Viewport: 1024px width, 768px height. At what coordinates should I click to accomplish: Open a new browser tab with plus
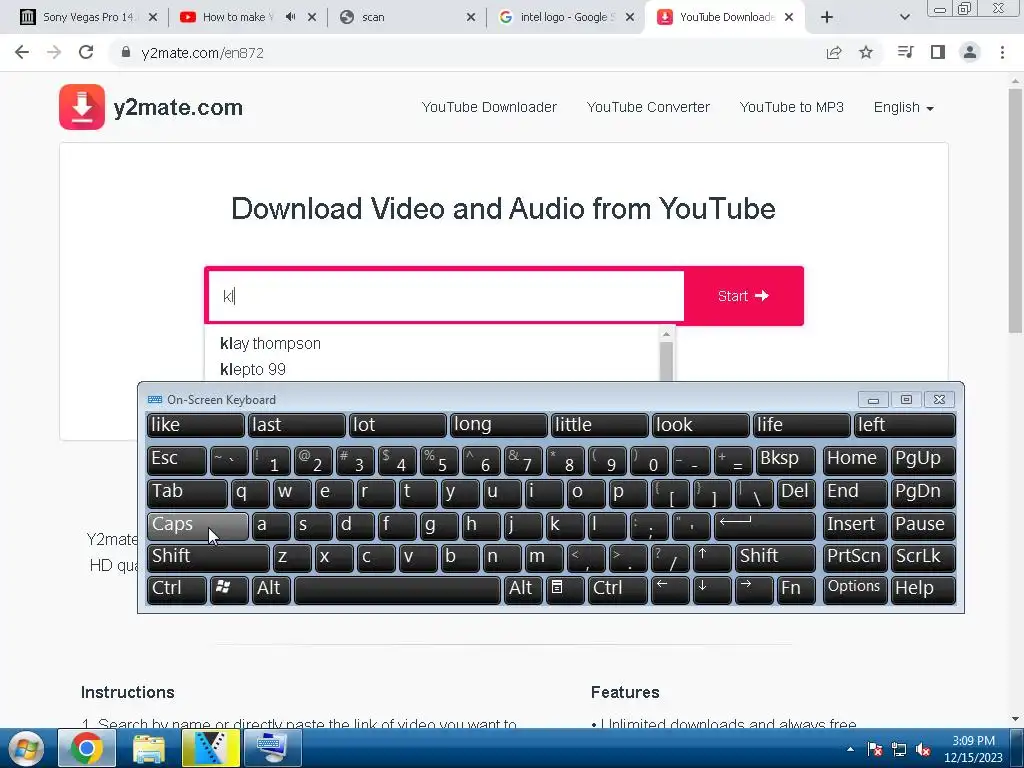point(827,17)
